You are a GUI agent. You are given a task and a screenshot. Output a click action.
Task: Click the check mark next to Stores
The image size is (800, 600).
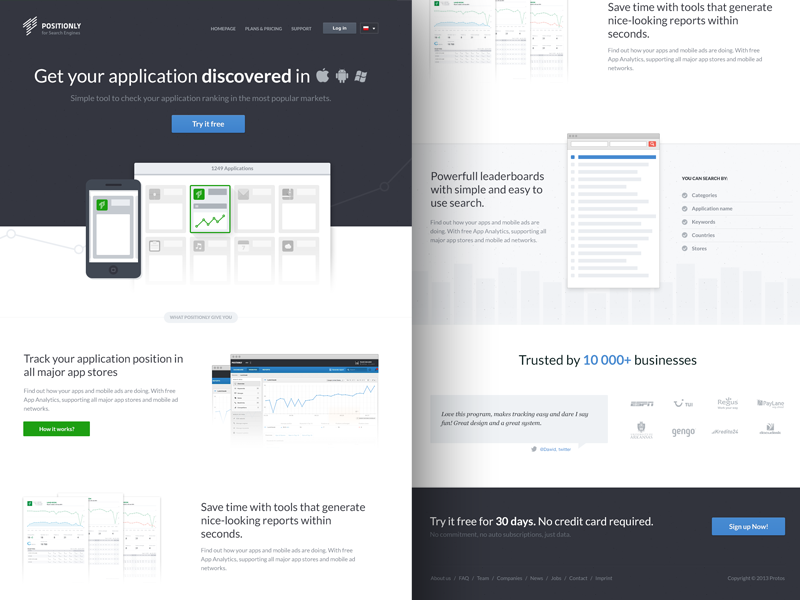685,248
